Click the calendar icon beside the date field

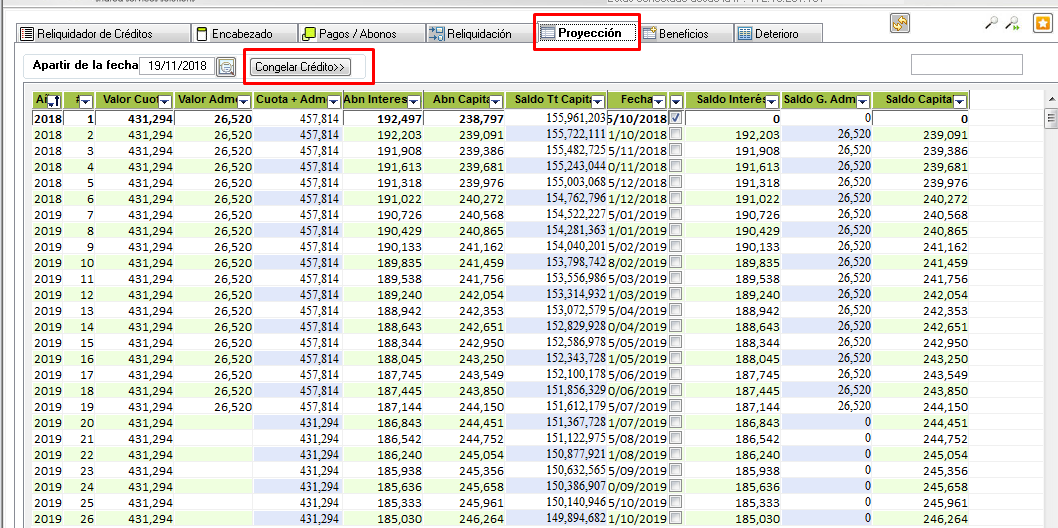pyautogui.click(x=226, y=67)
